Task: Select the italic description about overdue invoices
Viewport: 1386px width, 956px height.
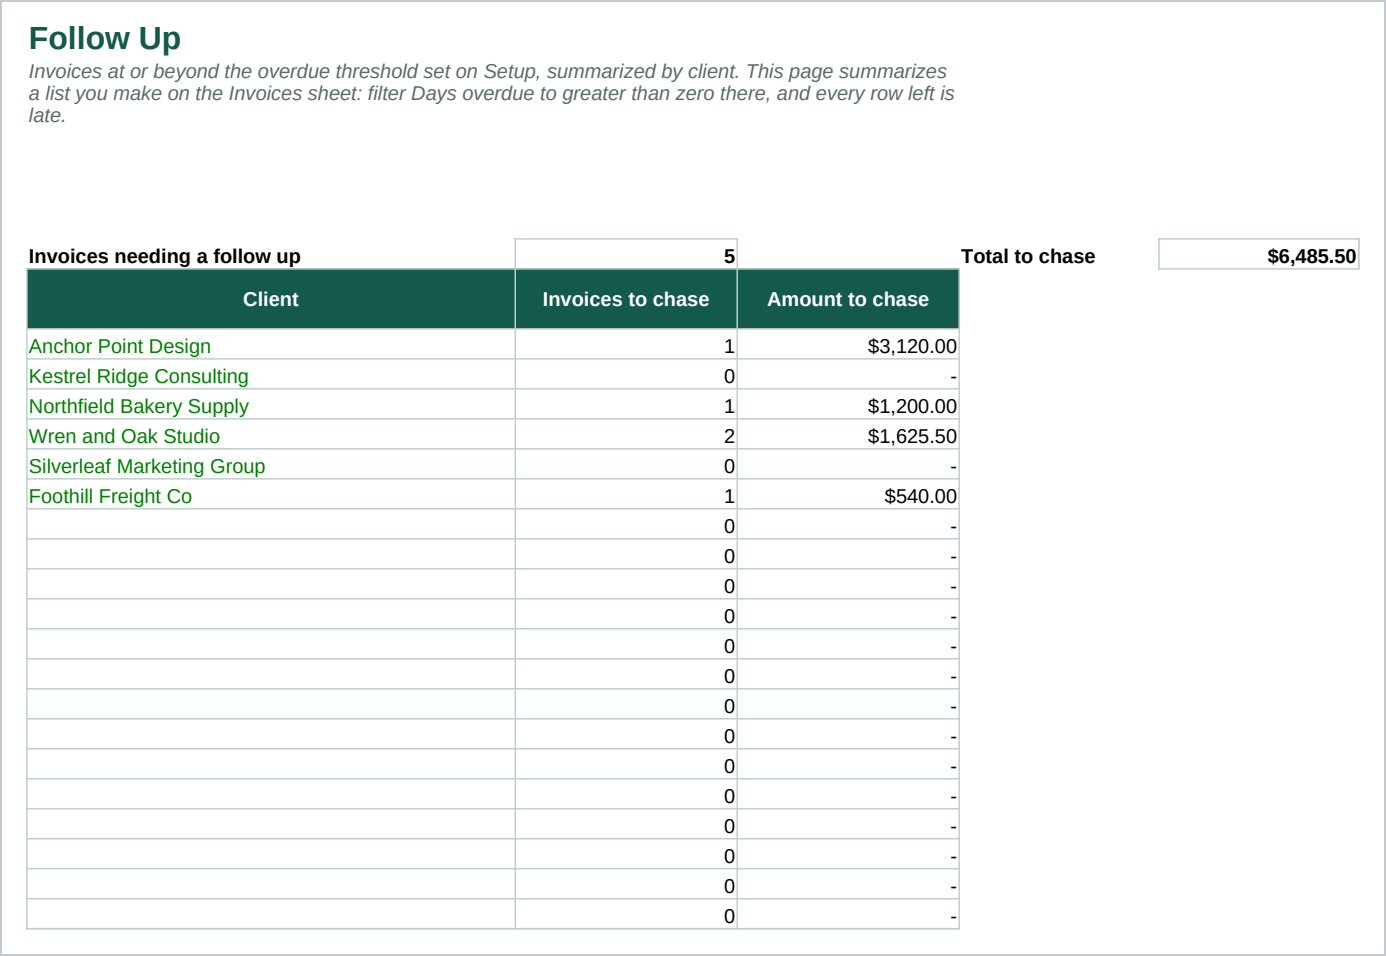Action: click(491, 93)
